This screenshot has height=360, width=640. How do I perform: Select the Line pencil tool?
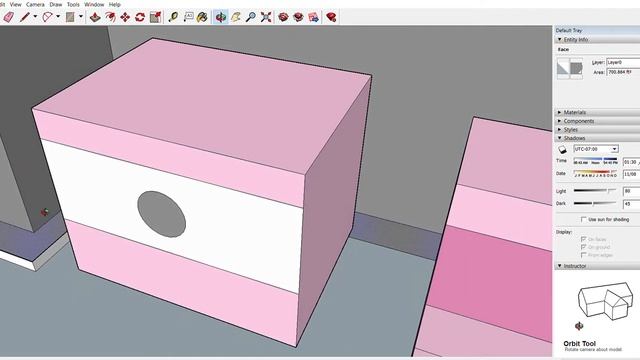pos(25,17)
